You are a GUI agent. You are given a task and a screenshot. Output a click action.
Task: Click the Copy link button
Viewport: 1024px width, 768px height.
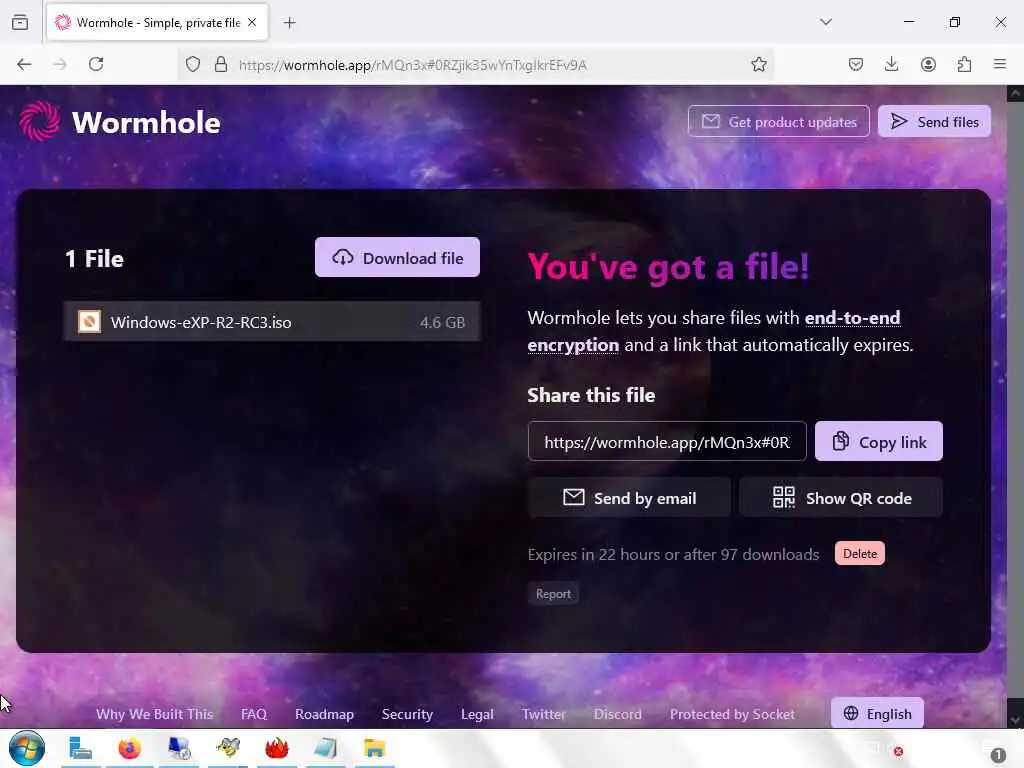point(878,441)
